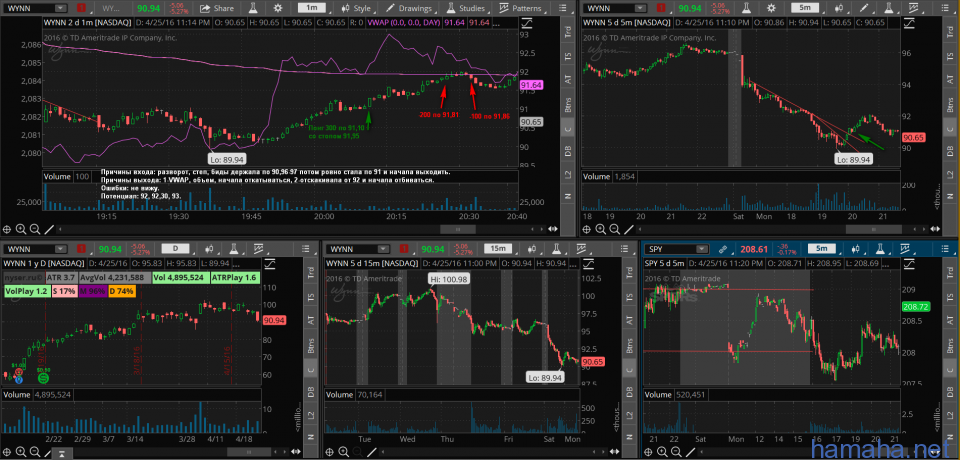
Task: Toggle the AT sidebar in the 1m chart
Action: click(x=568, y=79)
